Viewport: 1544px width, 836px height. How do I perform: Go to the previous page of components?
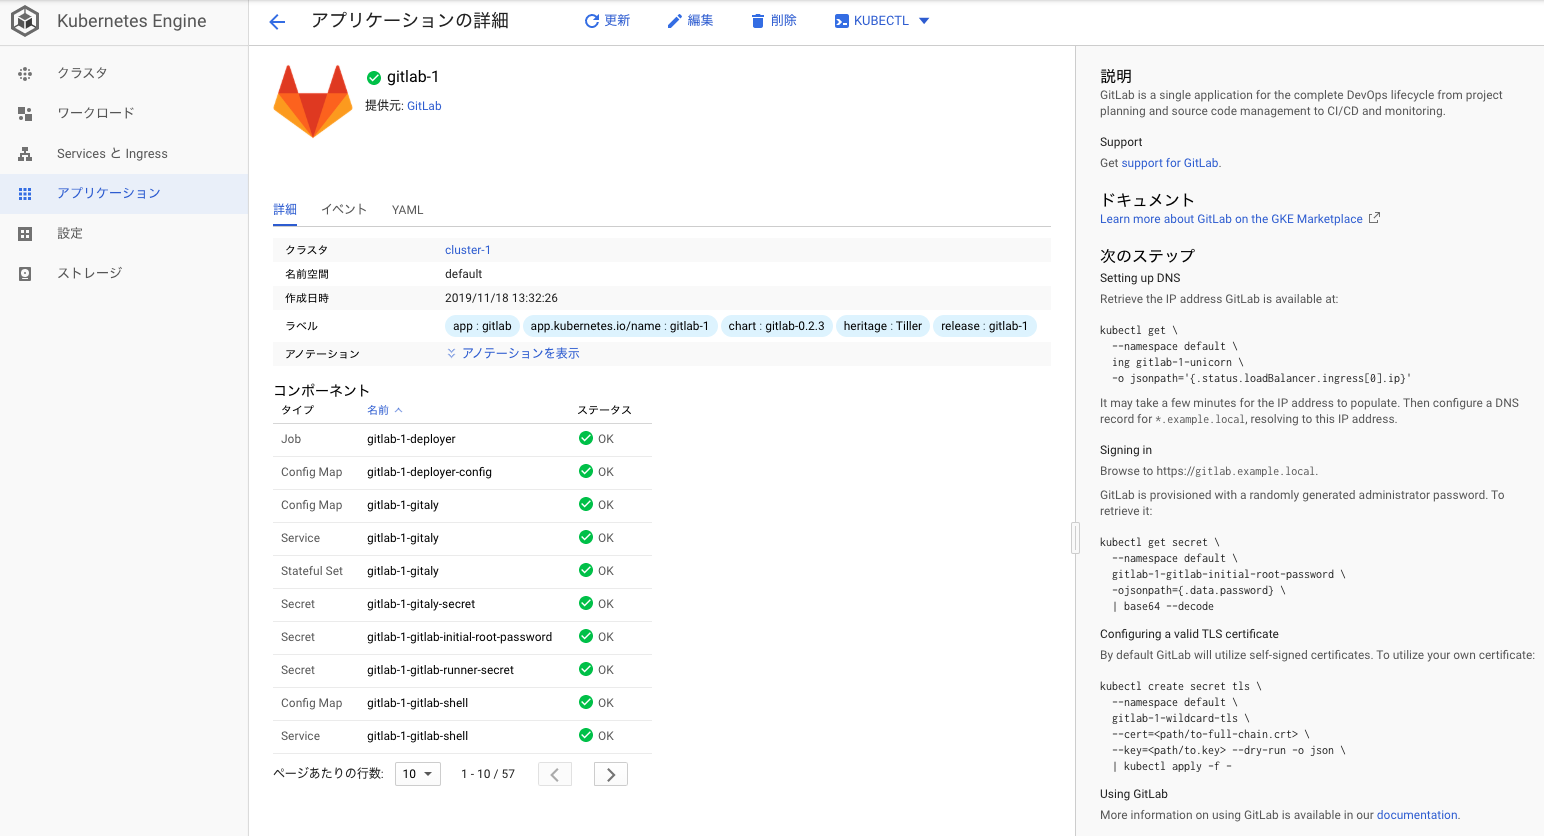pyautogui.click(x=555, y=774)
